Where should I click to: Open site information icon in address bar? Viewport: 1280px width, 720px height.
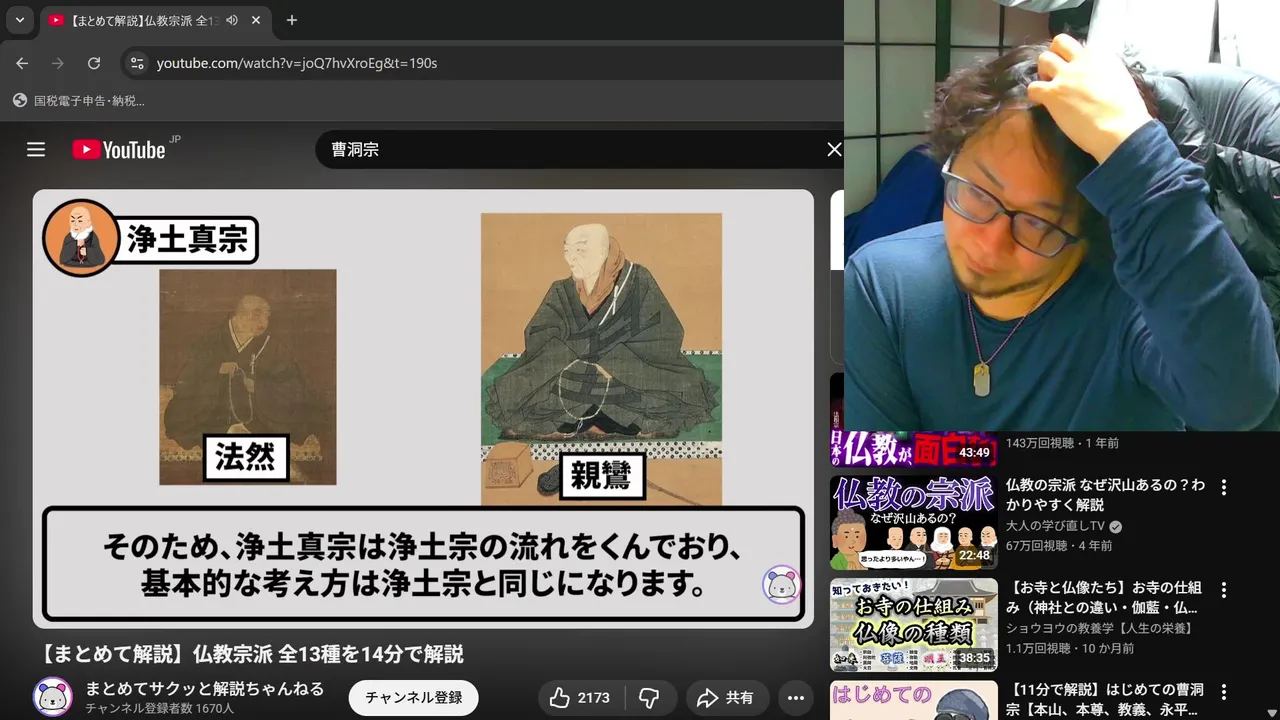pos(137,63)
